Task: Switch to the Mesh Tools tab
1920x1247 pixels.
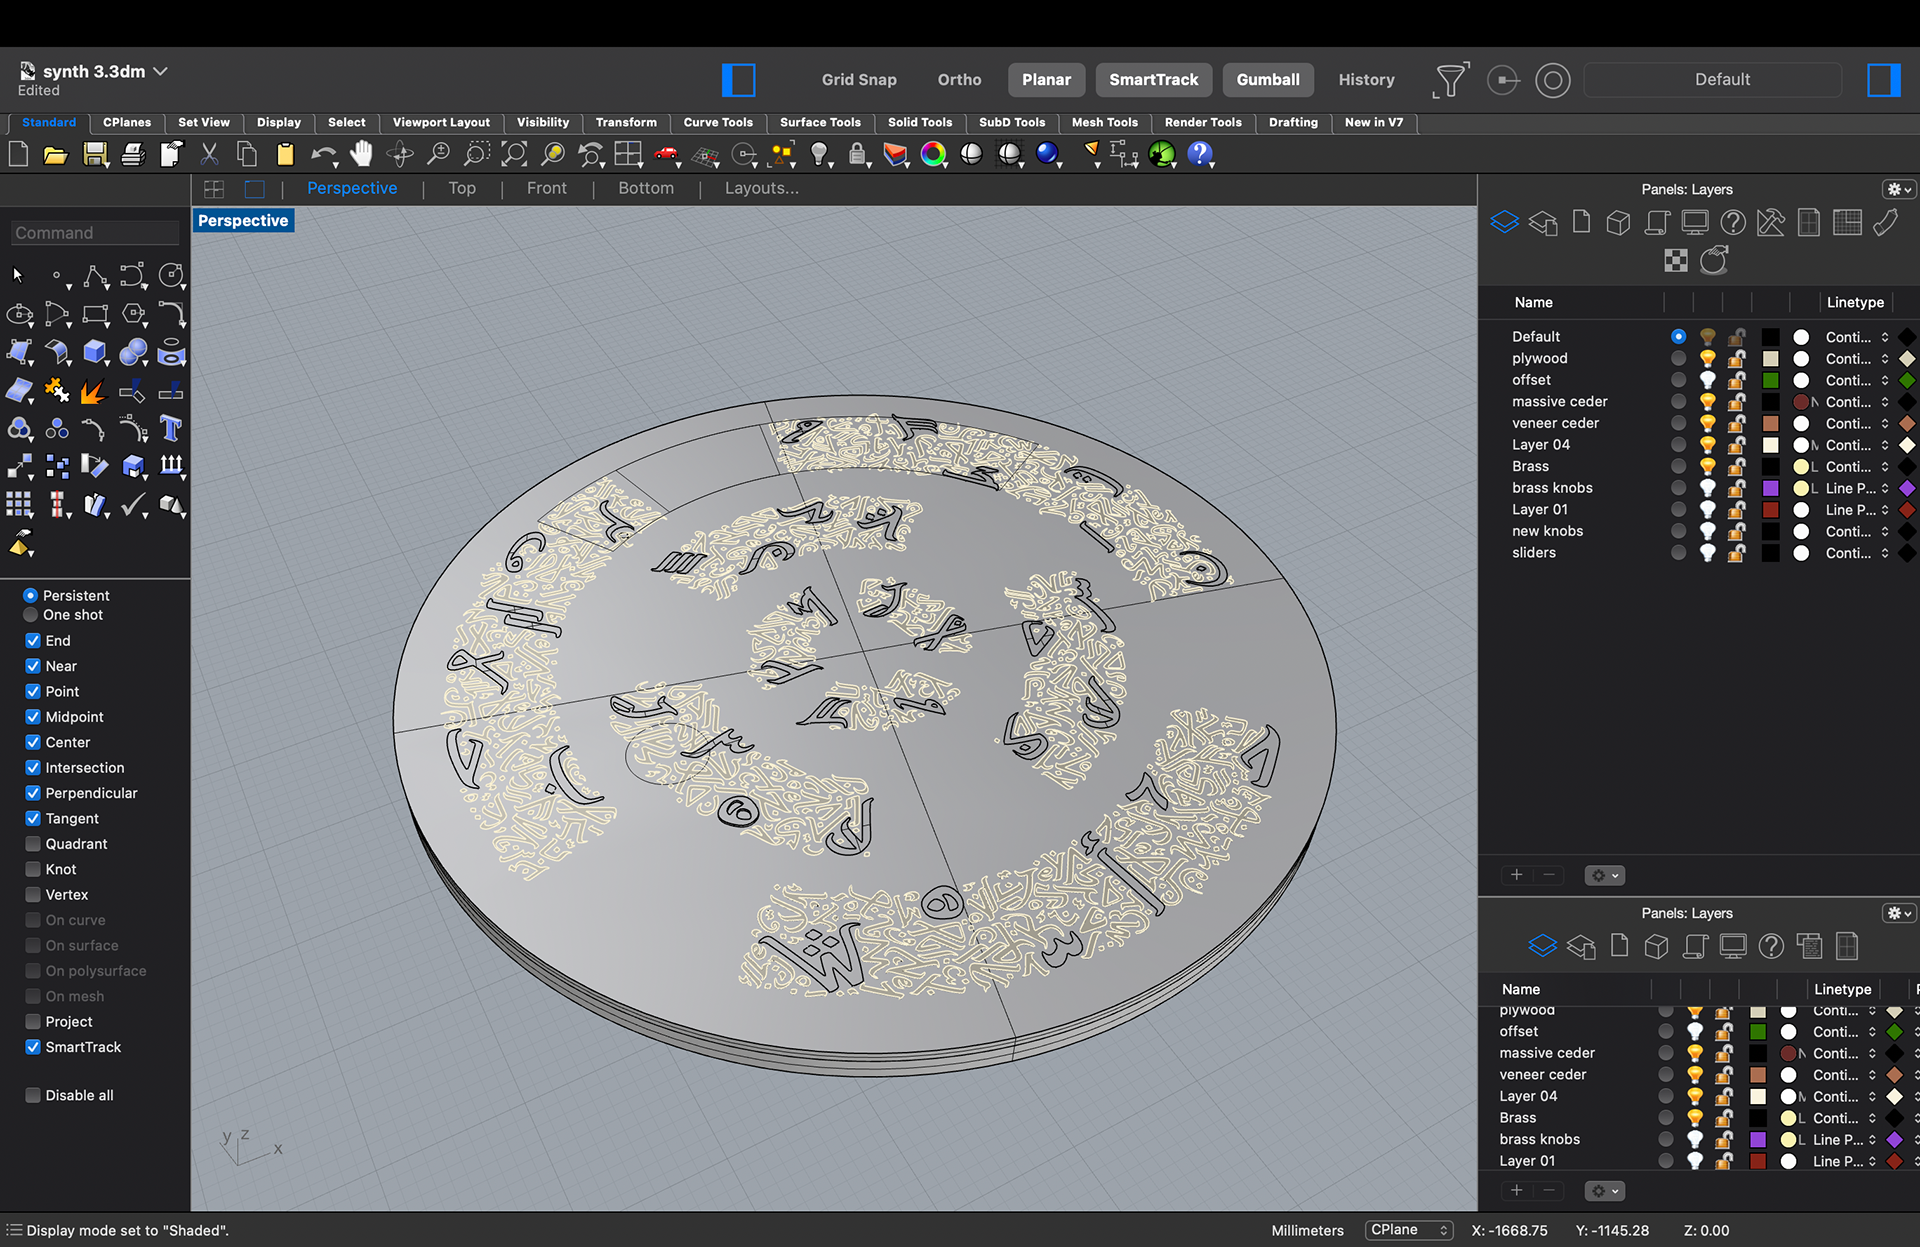Action: click(1104, 122)
